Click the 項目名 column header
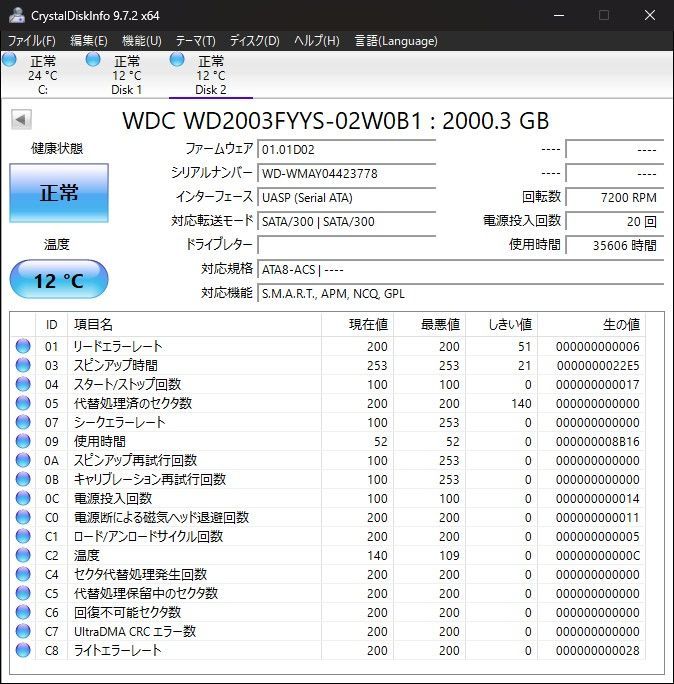The width and height of the screenshot is (674, 684). [x=195, y=325]
